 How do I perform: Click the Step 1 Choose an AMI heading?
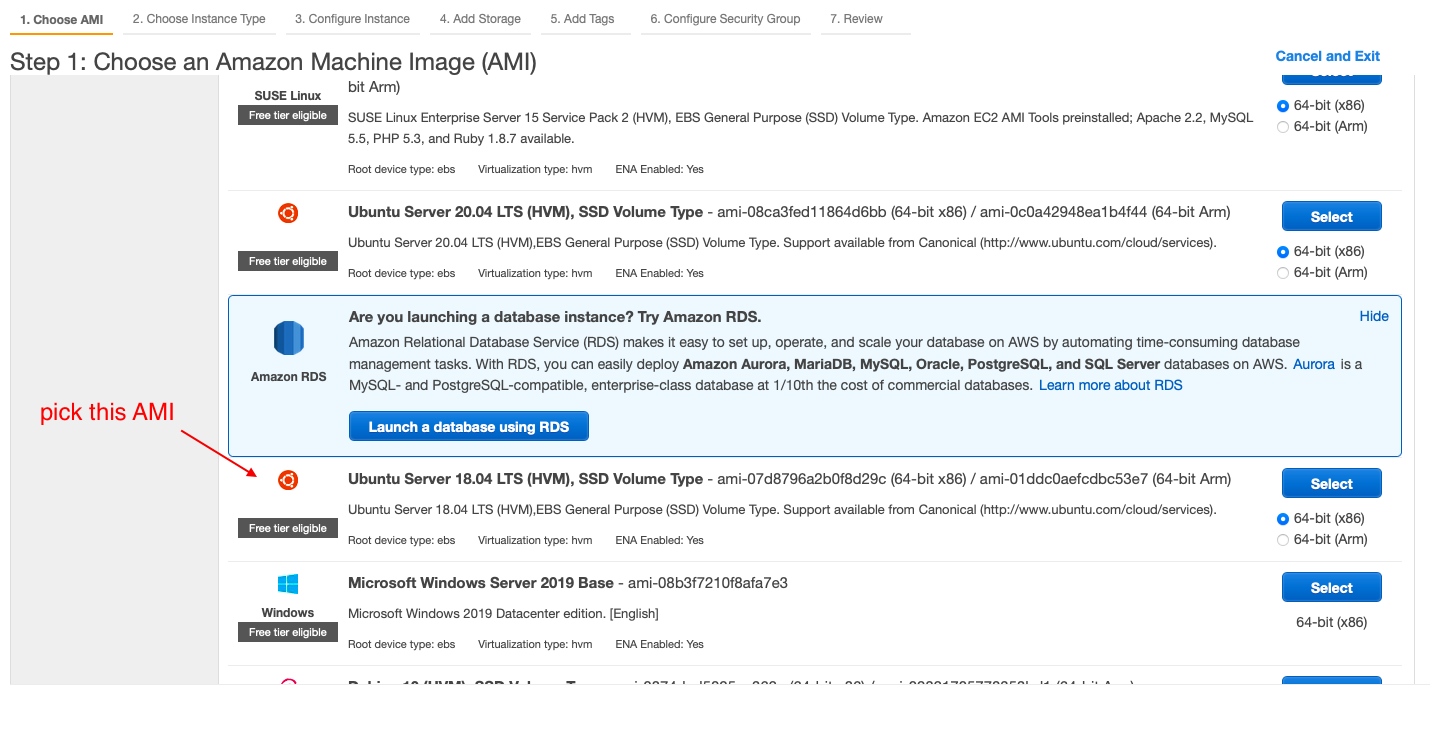coord(273,62)
